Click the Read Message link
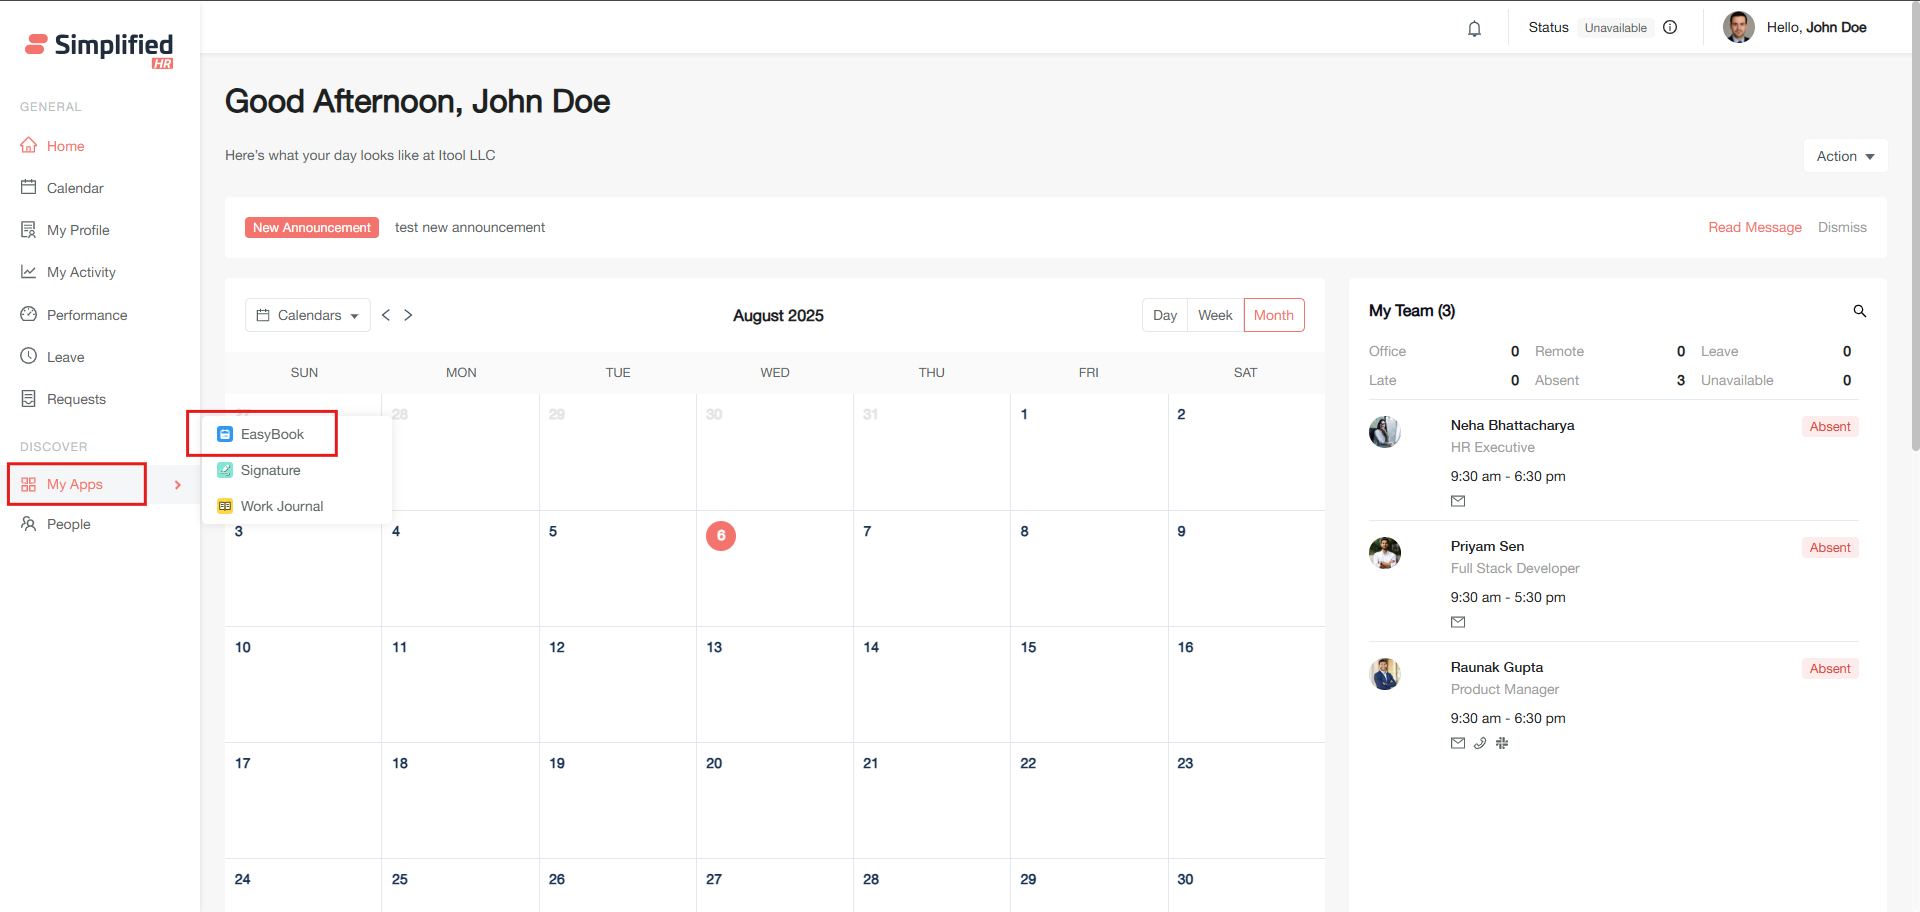The image size is (1920, 912). tap(1754, 227)
